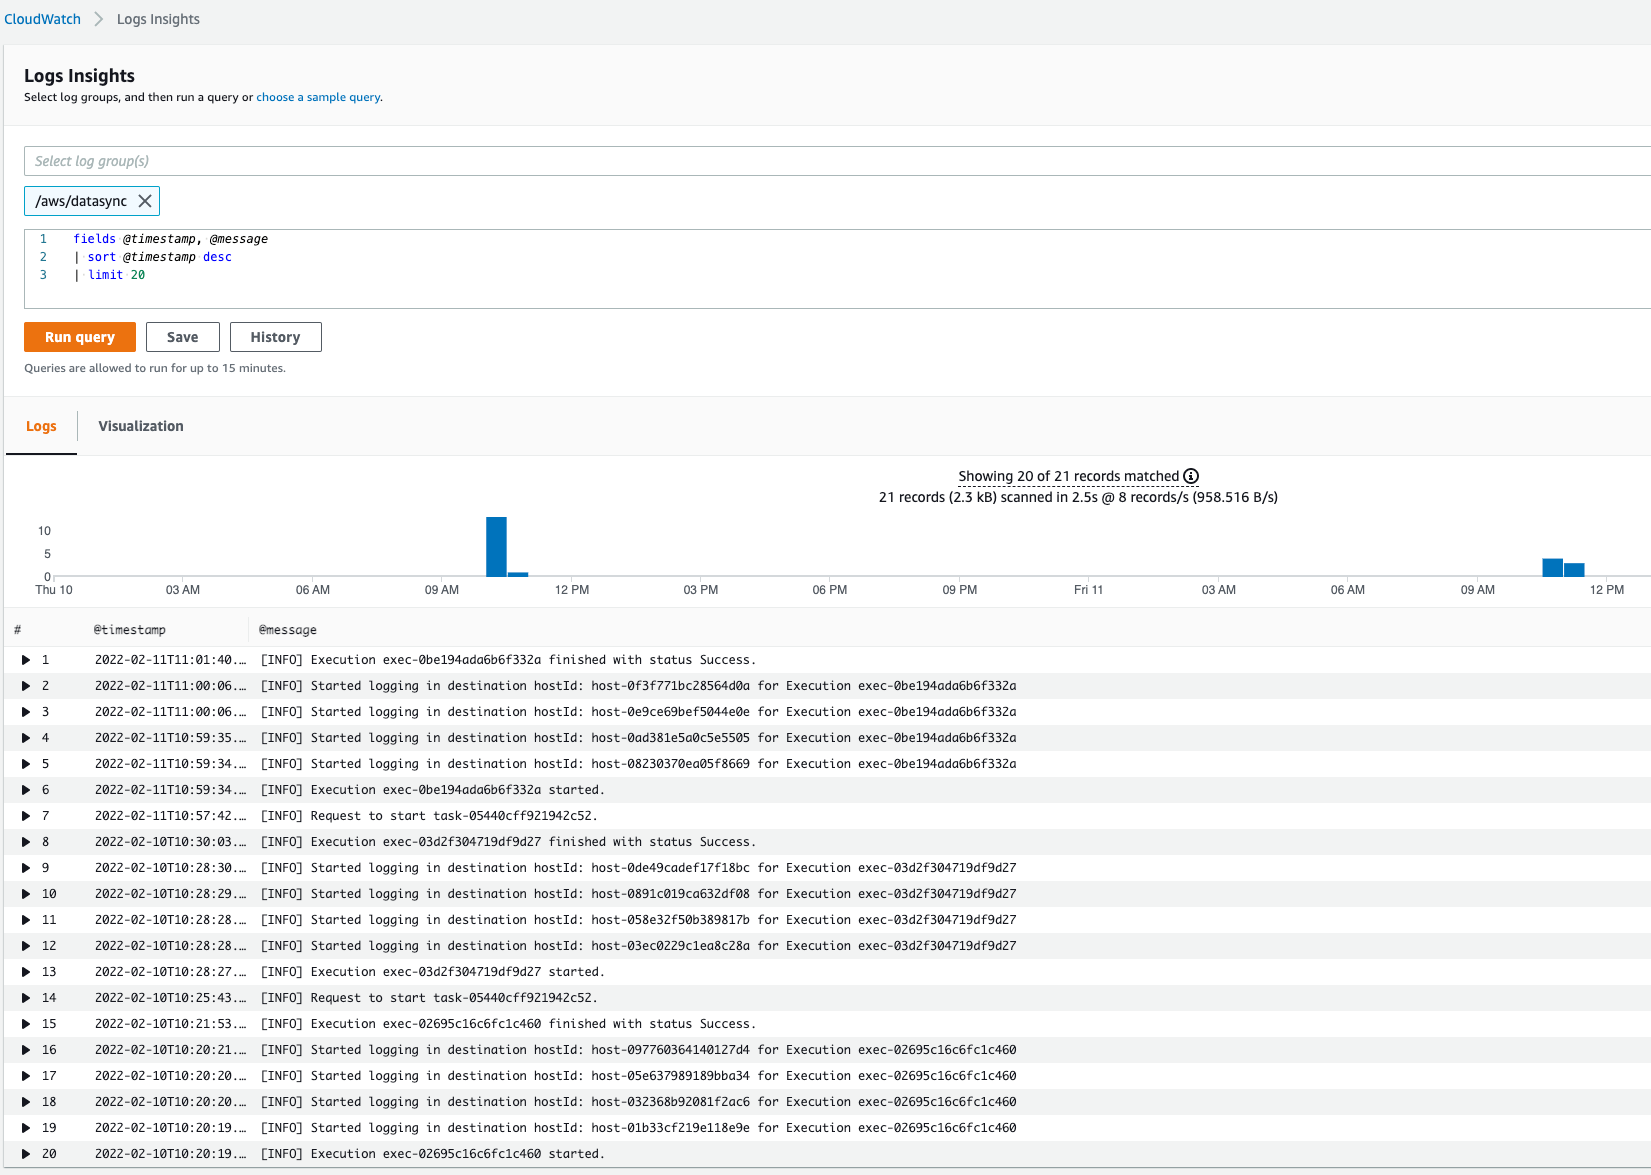Remove the /aws/datasync log group filter
Viewport: 1651px width, 1175px height.
coord(146,200)
